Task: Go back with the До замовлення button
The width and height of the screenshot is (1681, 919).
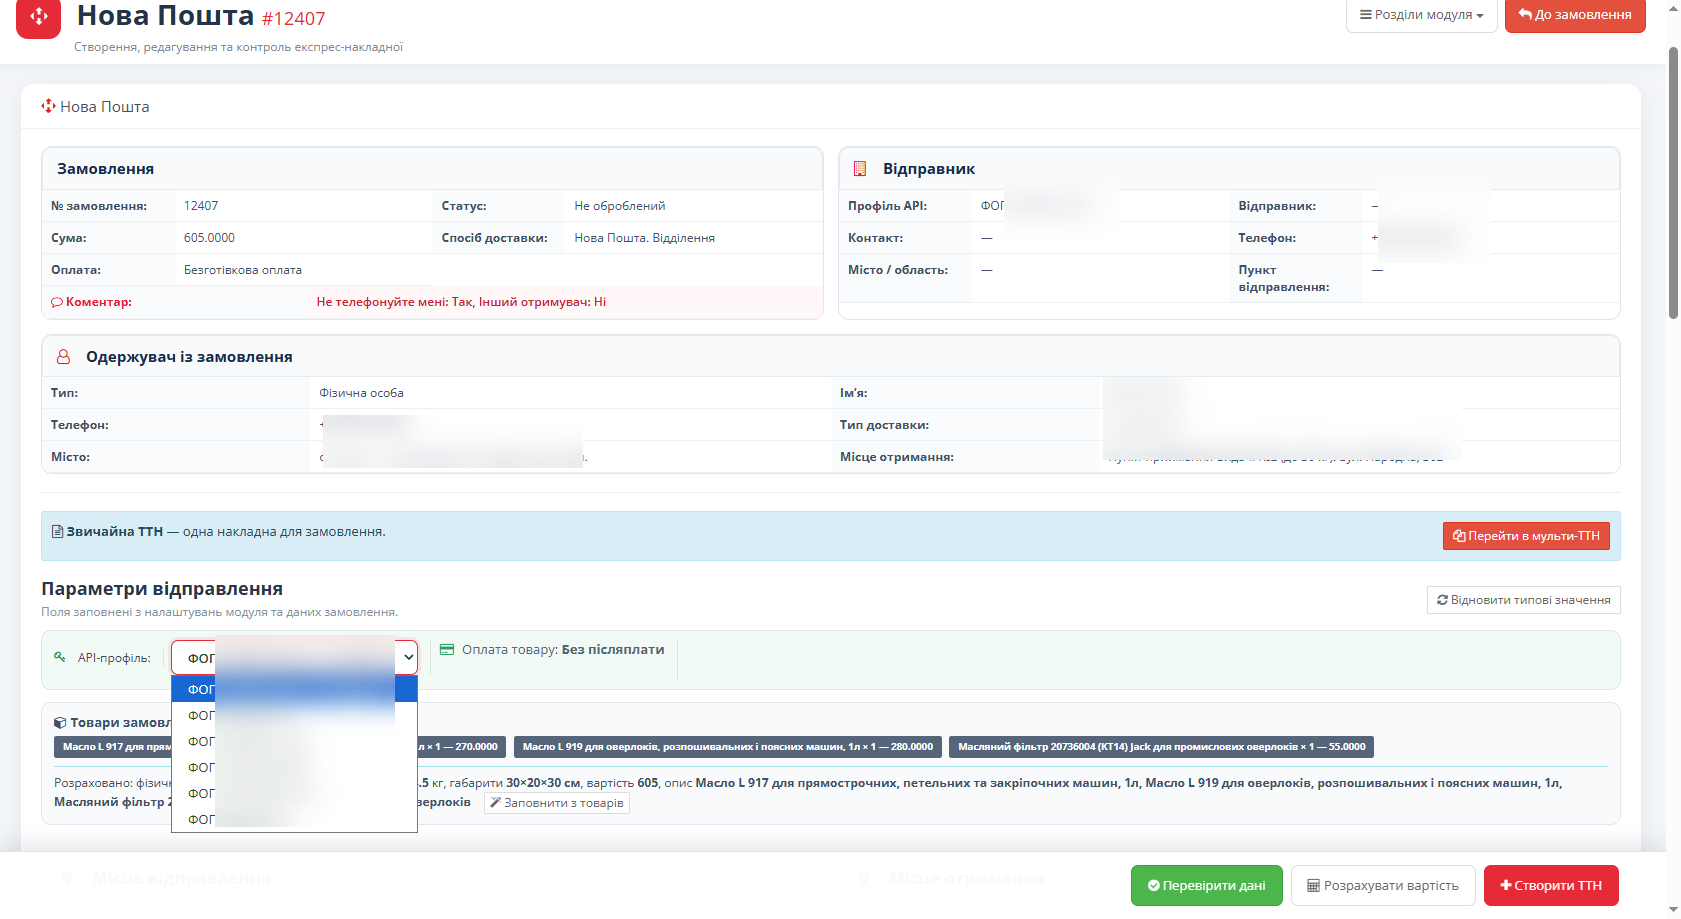Action: [x=1575, y=15]
